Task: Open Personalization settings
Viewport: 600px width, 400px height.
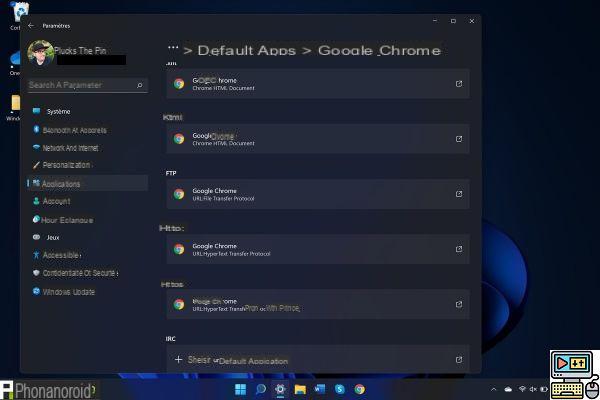Action: click(88, 165)
